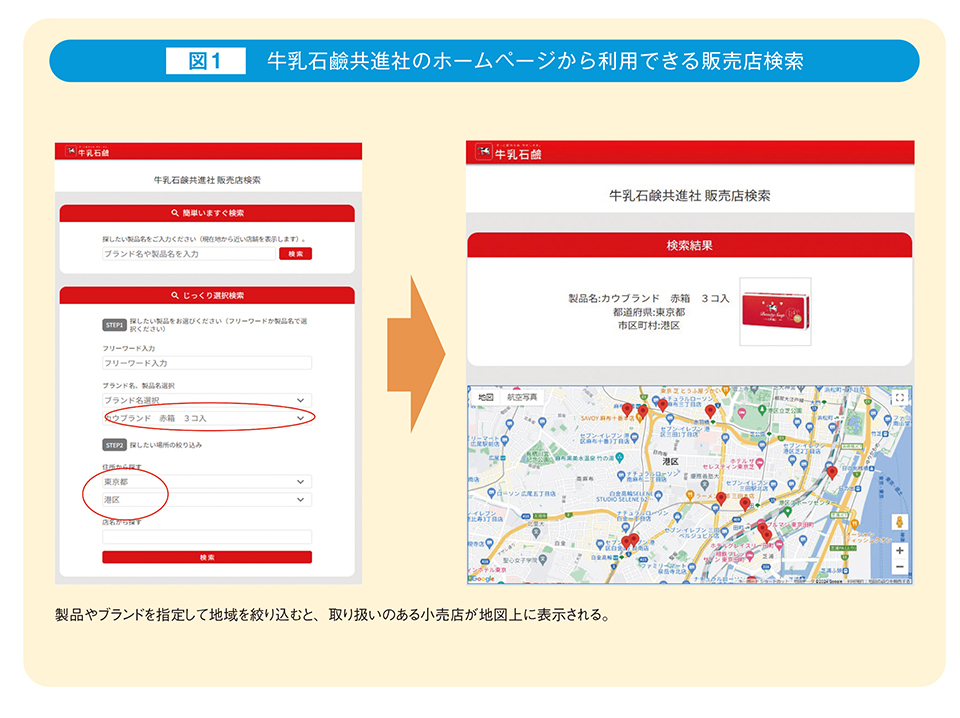The height and width of the screenshot is (718, 960).
Task: Open the 東京都 prefecture dropdown
Action: click(207, 482)
